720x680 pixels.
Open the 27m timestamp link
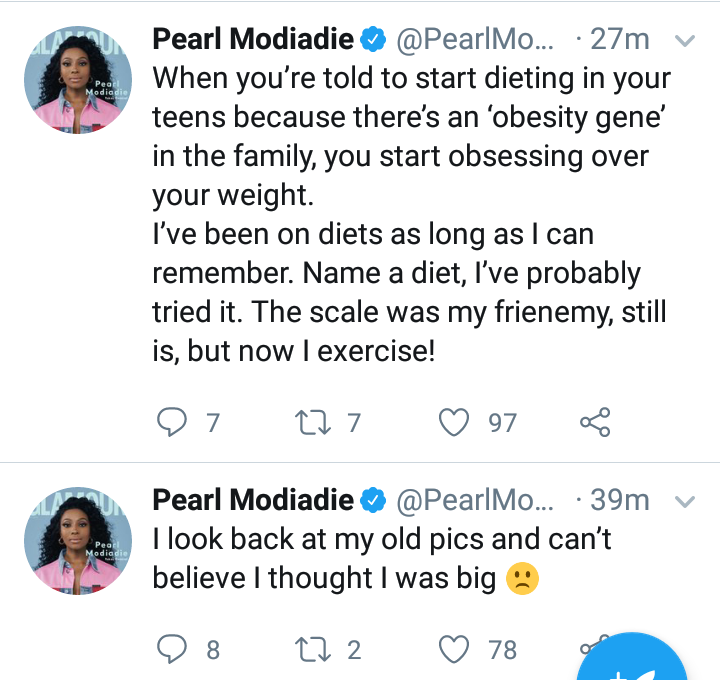pos(620,39)
